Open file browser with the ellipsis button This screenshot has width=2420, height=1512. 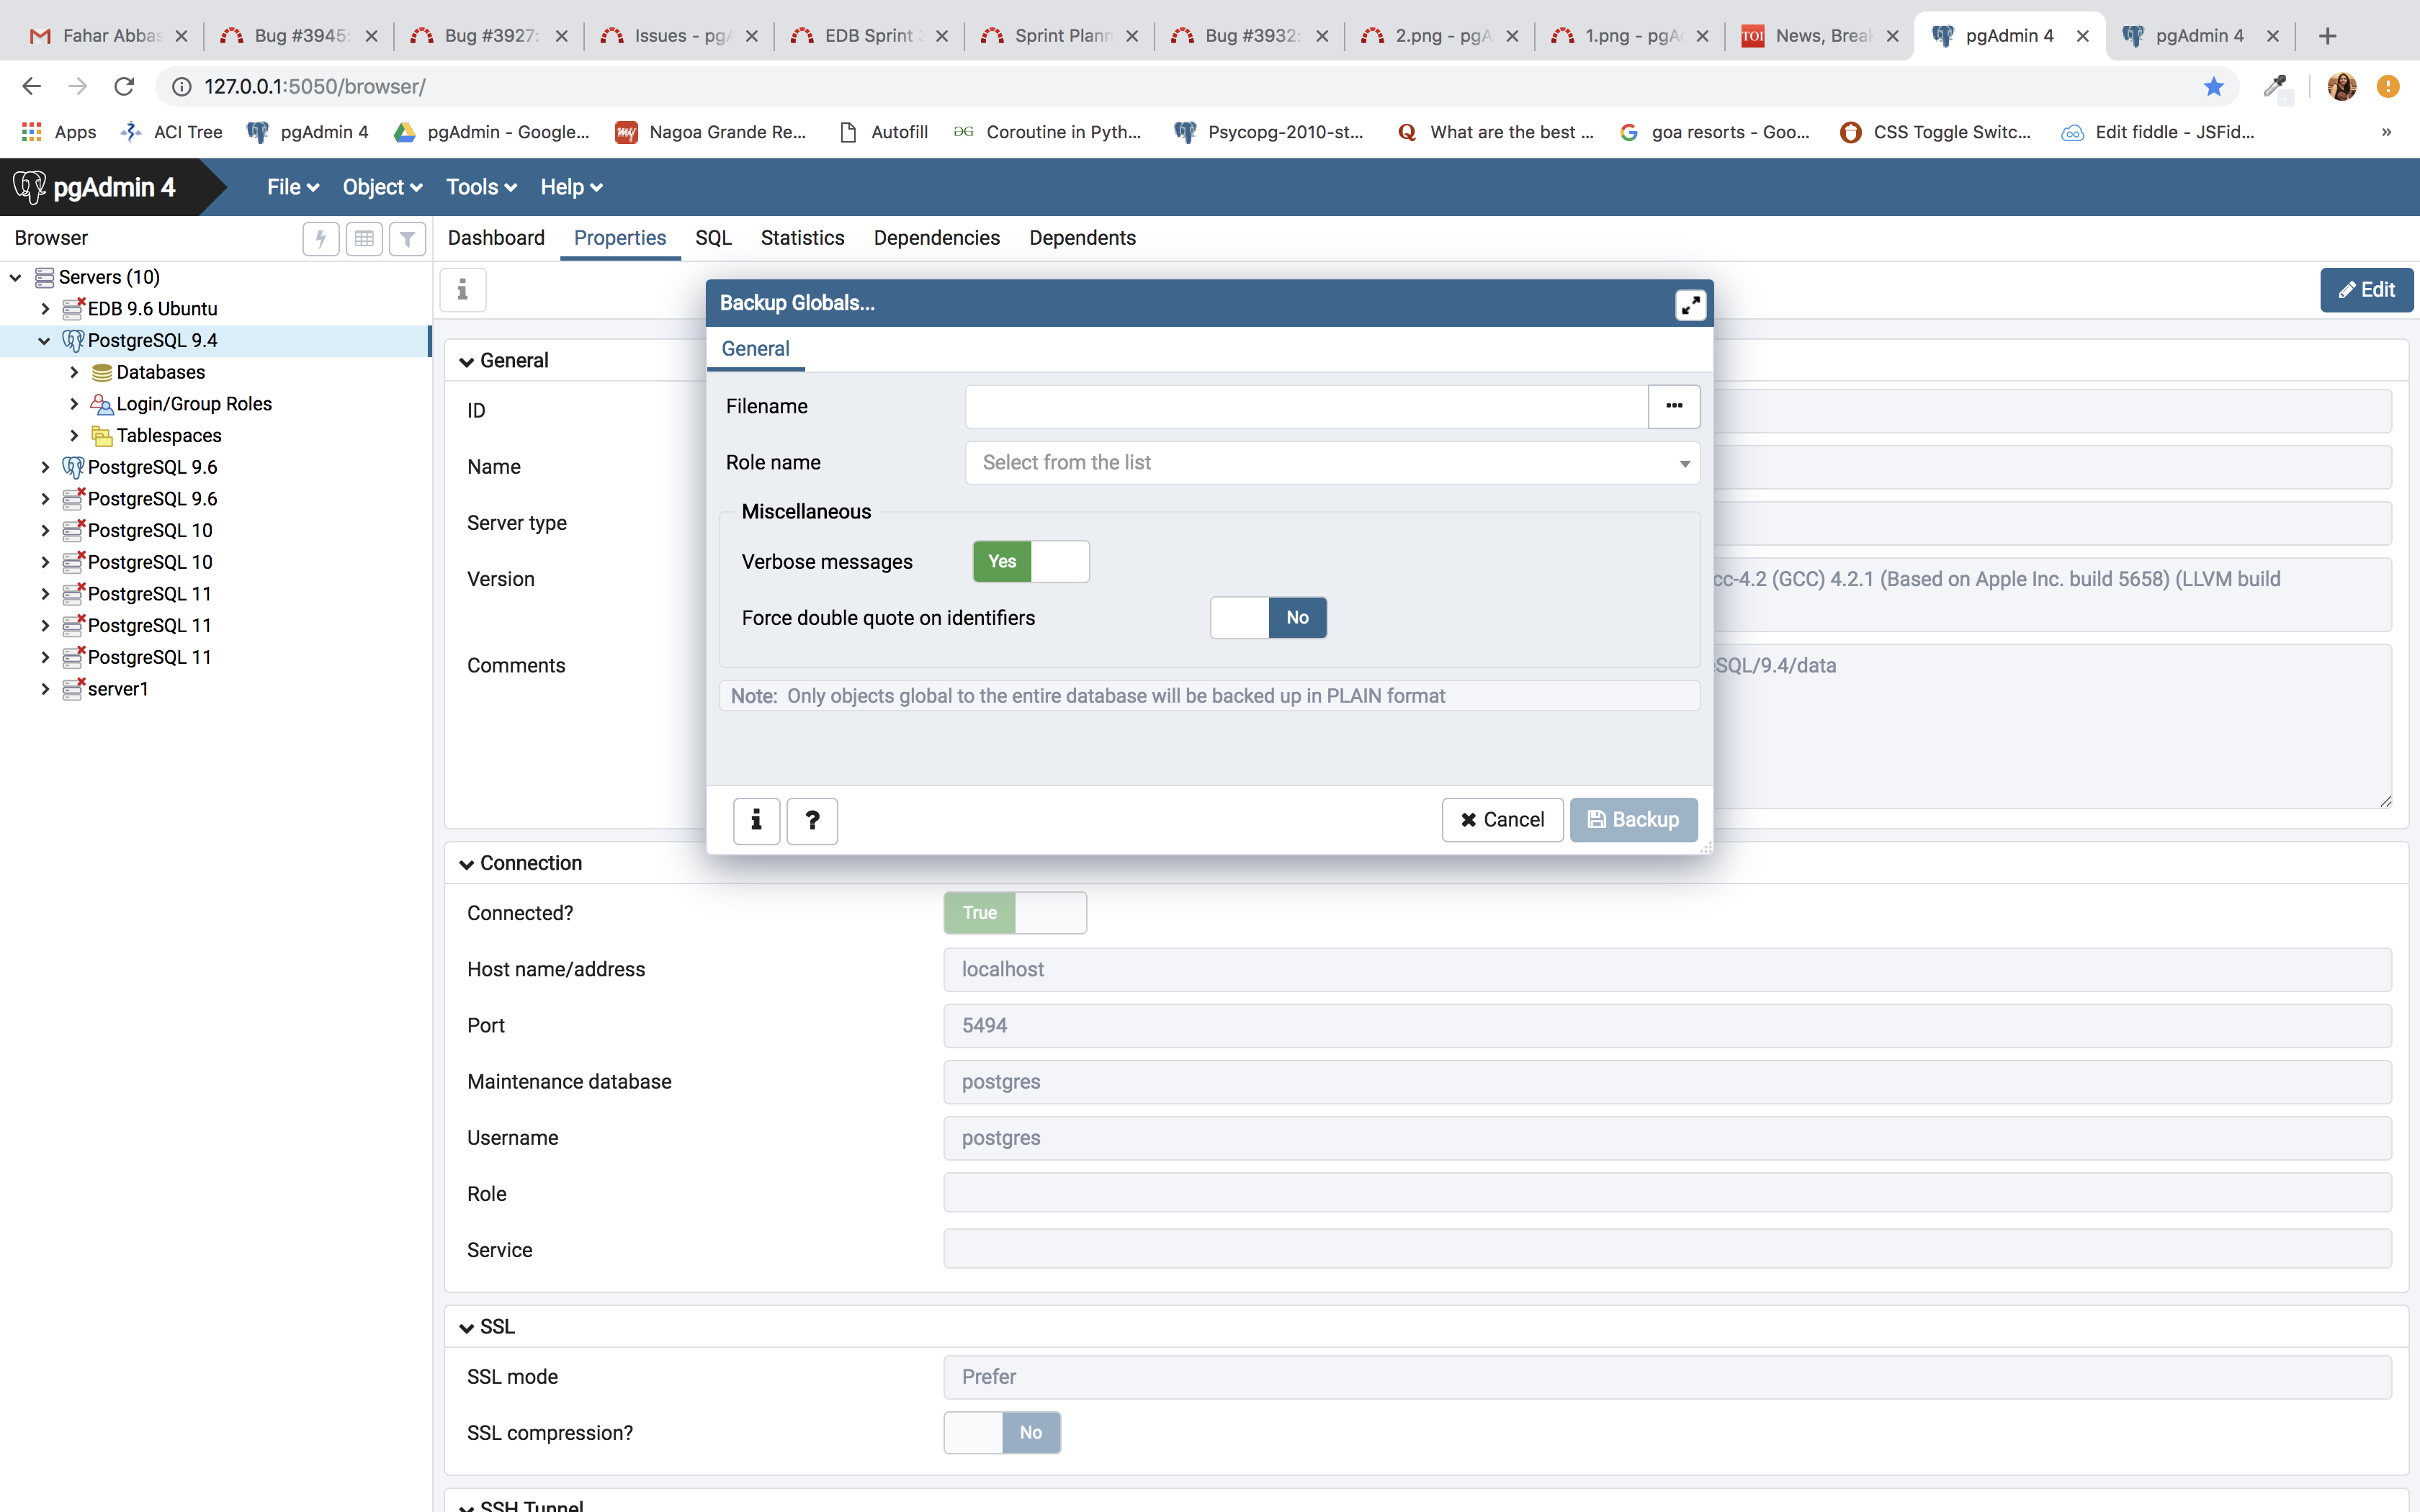[1674, 406]
